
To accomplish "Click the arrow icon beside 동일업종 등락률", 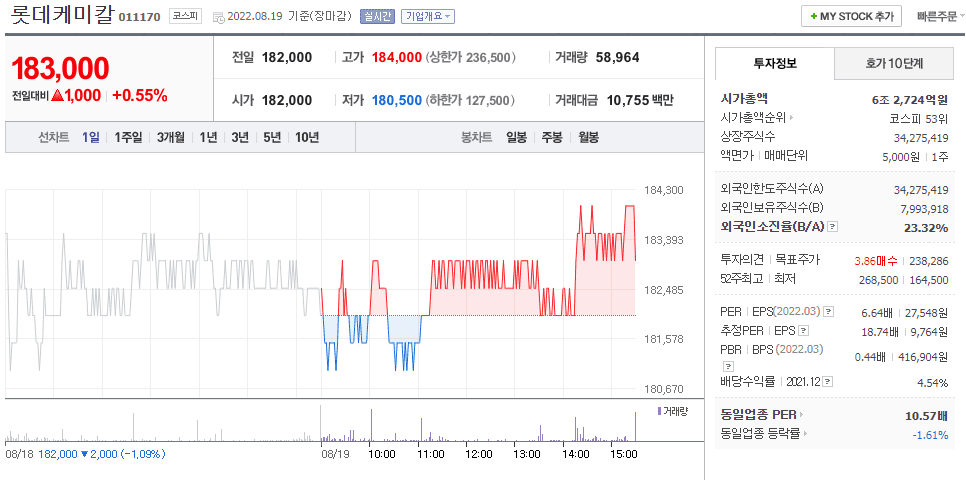I will click(x=806, y=434).
